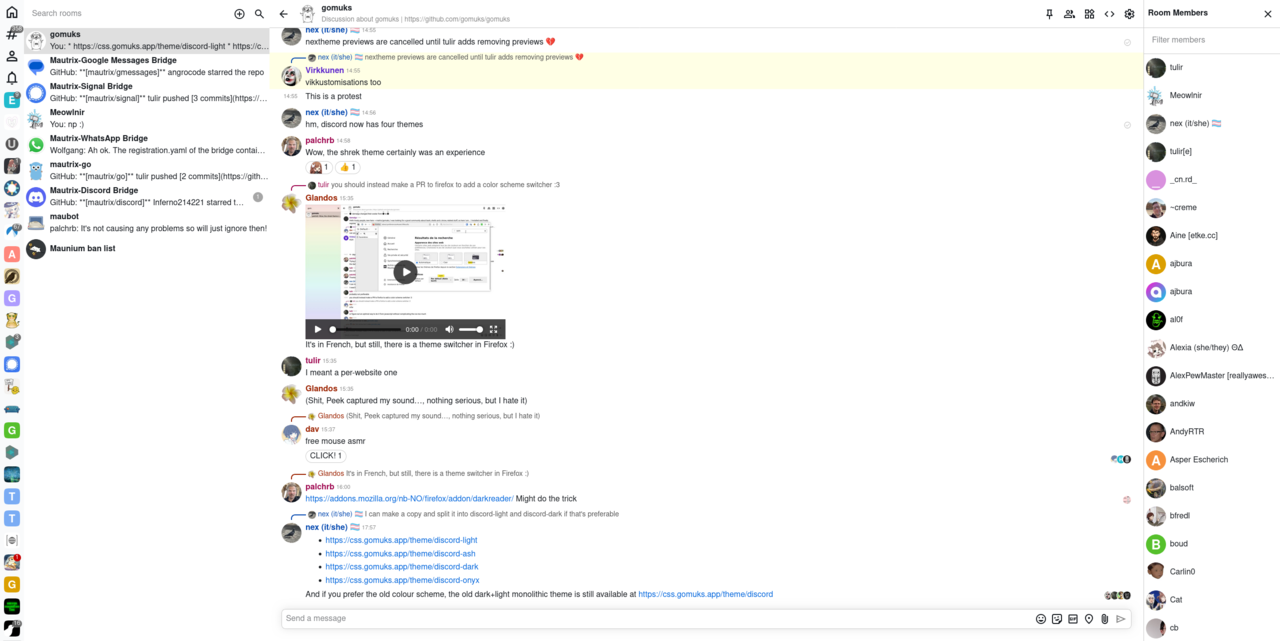Open the darkreader addon link
This screenshot has width=1280, height=641.
[x=409, y=498]
